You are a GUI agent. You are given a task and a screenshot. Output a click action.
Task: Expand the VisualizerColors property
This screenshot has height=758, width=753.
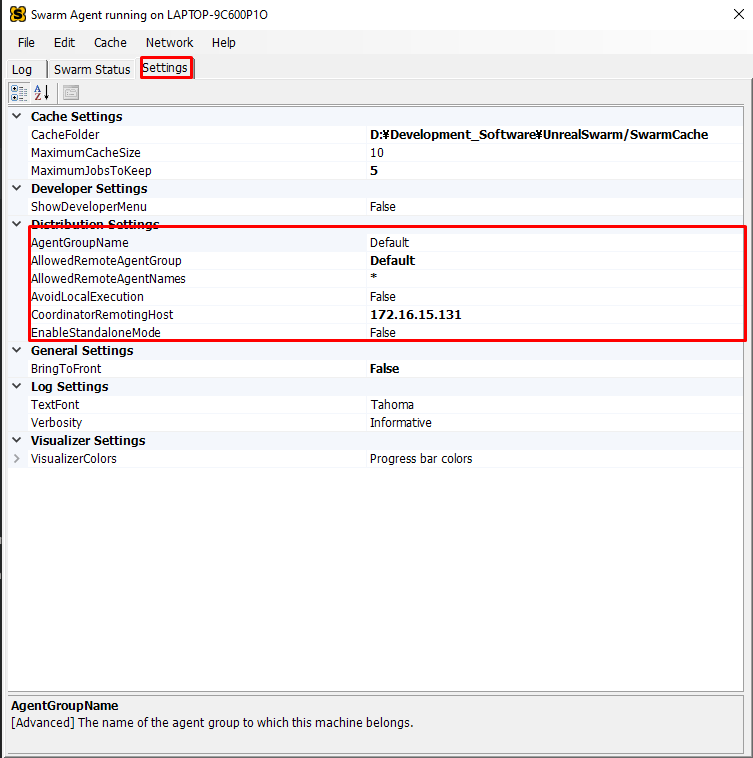click(x=17, y=459)
